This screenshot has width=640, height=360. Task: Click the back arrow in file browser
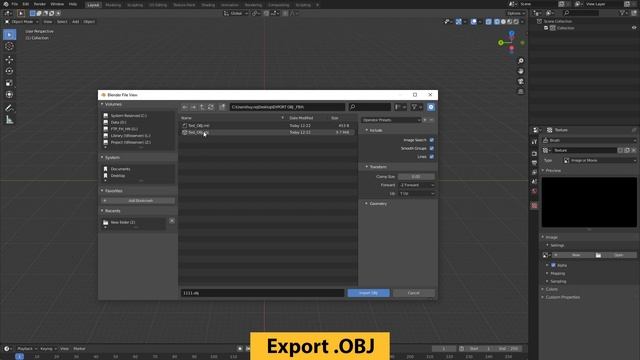point(185,107)
